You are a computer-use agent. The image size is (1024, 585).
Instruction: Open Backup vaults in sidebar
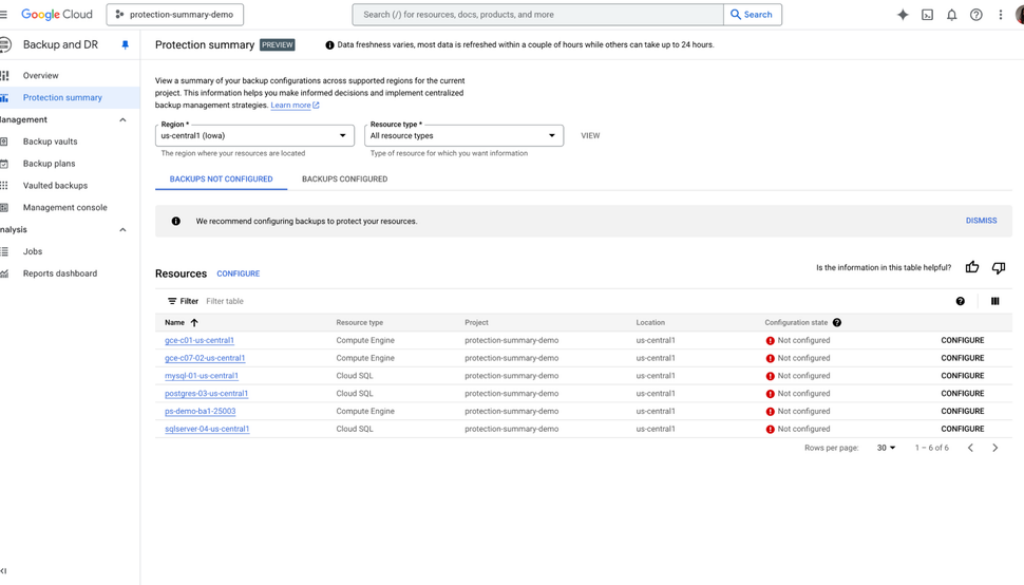(50, 142)
